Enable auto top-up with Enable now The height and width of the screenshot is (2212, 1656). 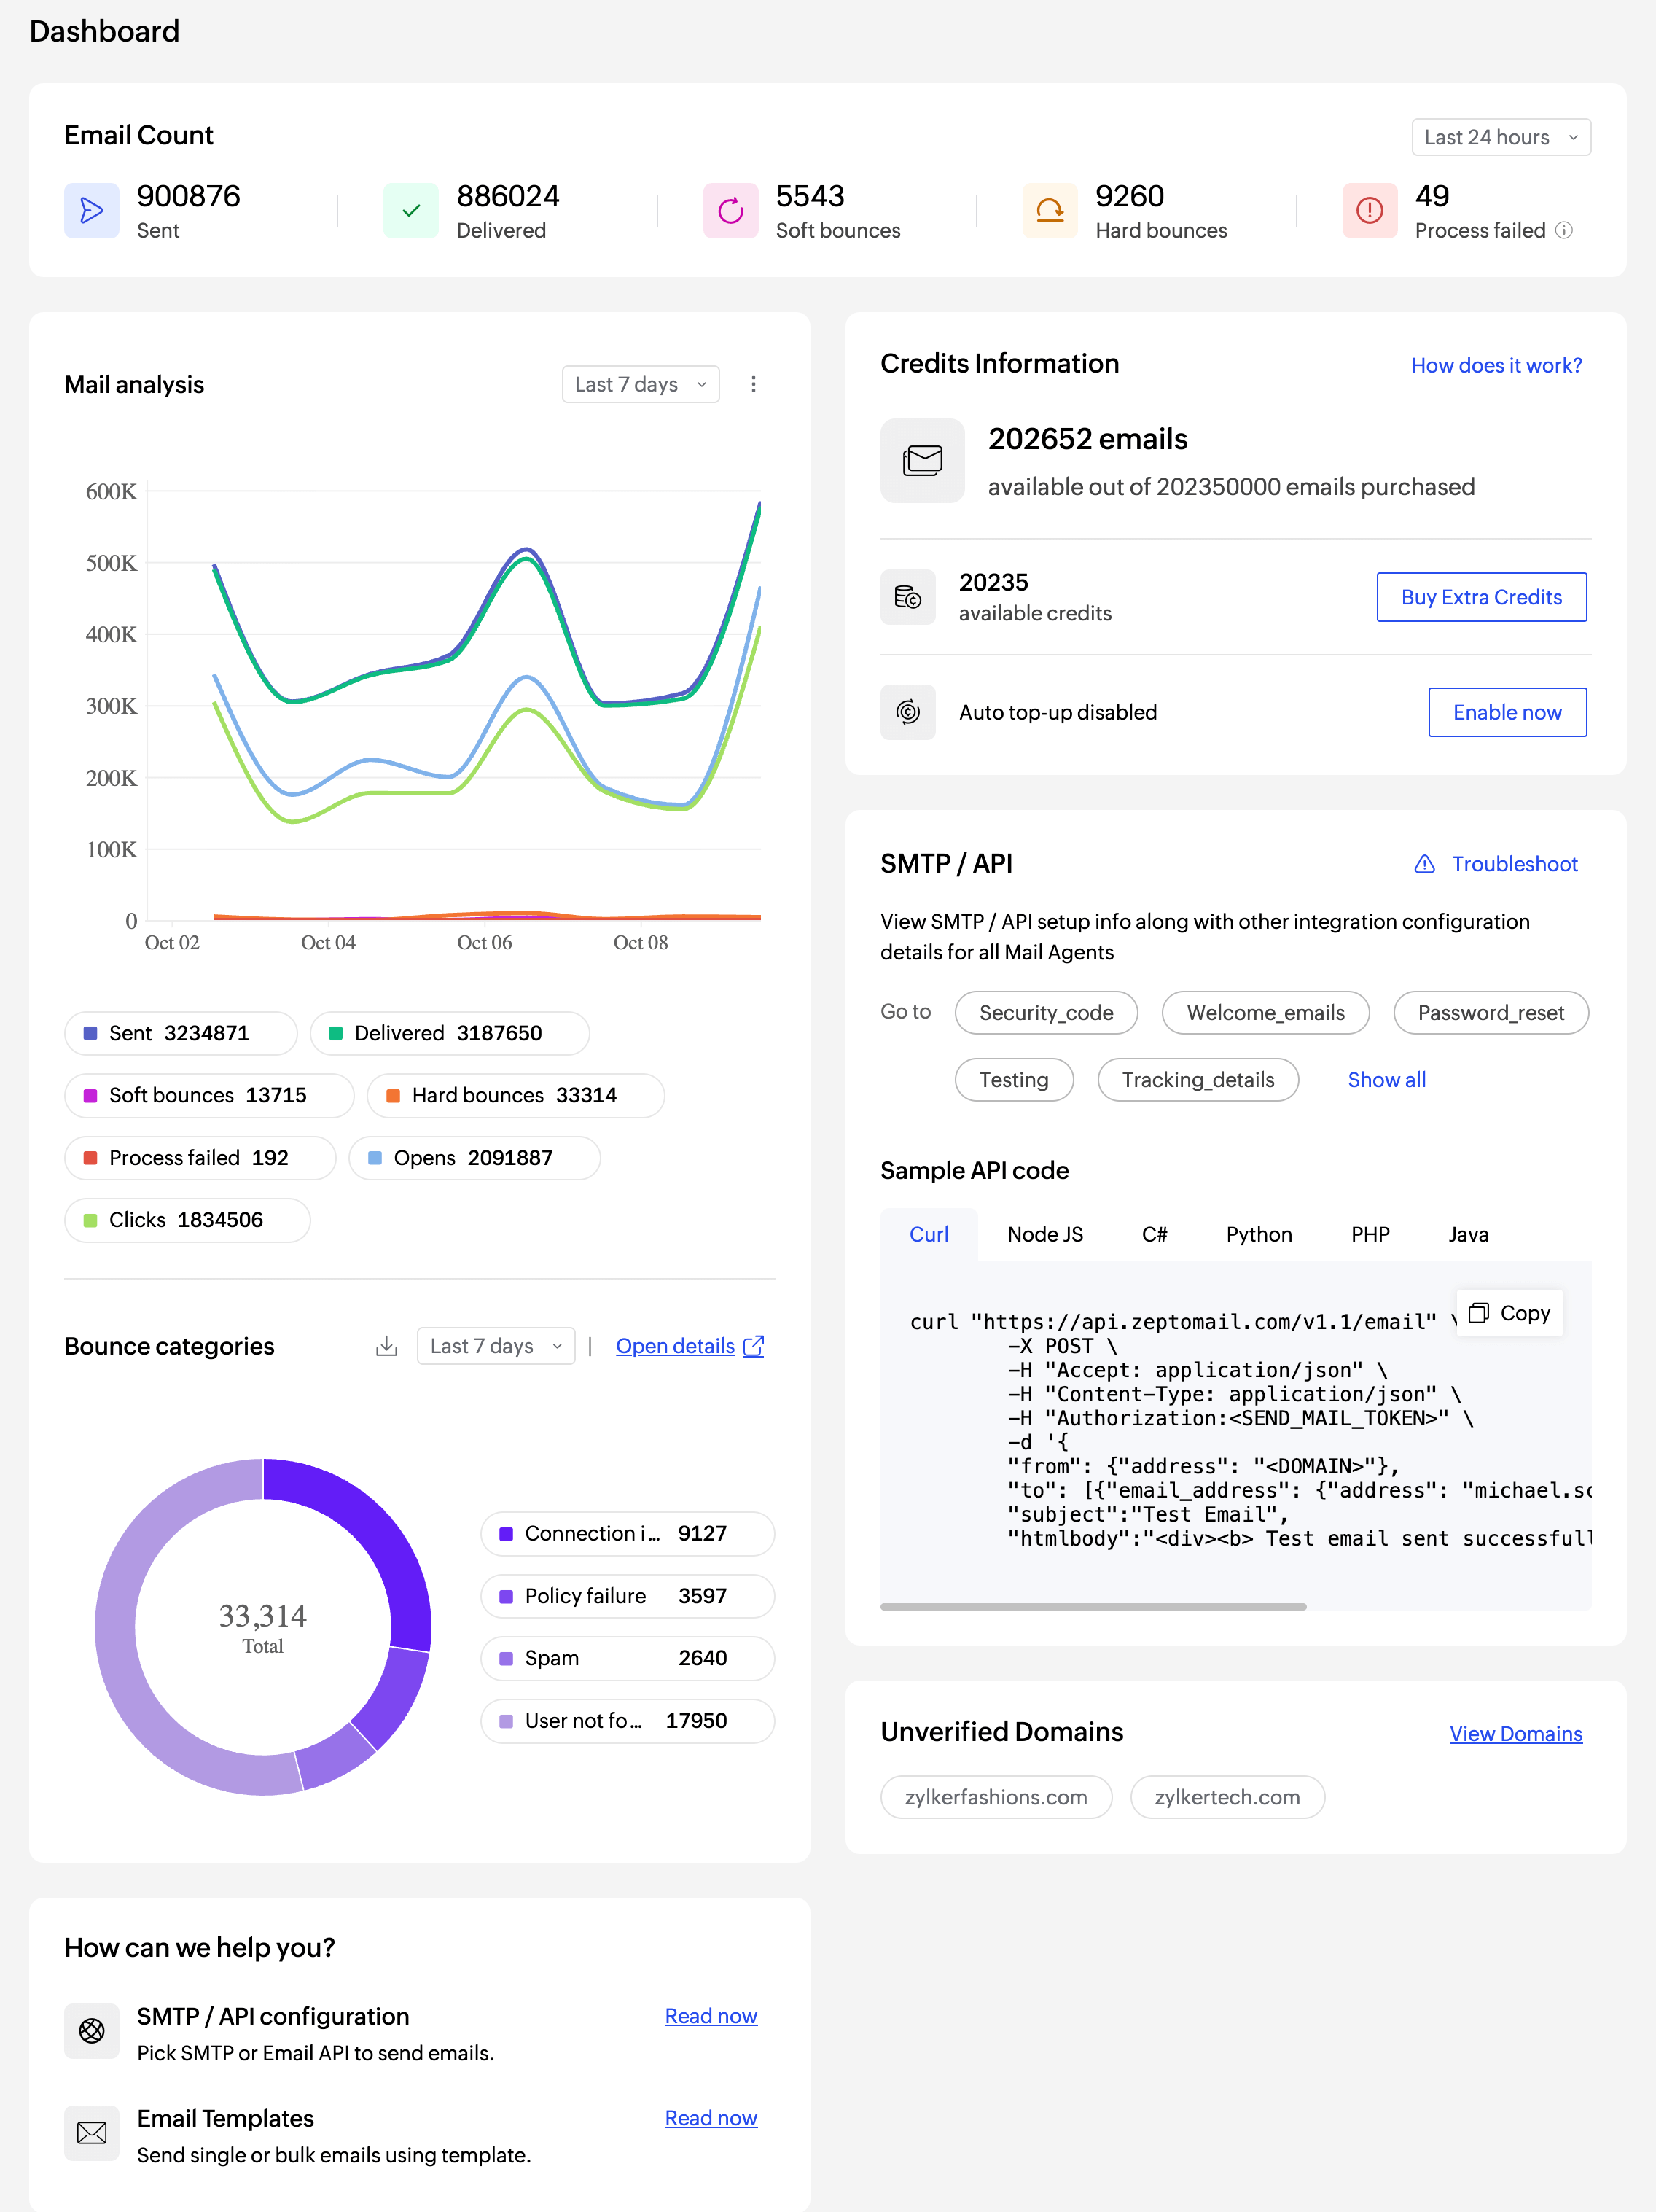tap(1506, 712)
